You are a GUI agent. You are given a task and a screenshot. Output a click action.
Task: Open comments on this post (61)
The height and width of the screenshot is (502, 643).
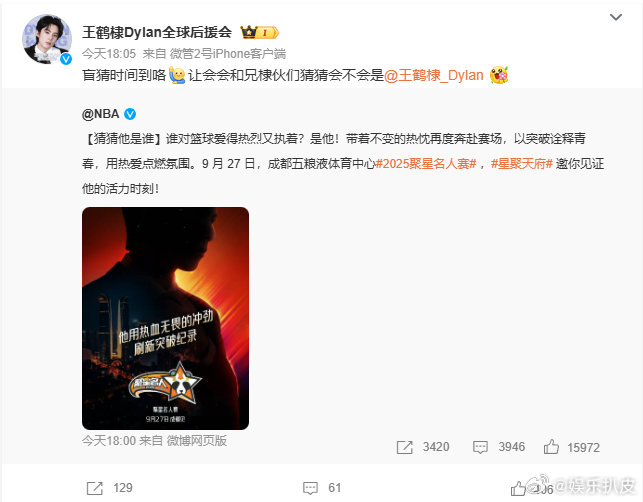tap(310, 488)
